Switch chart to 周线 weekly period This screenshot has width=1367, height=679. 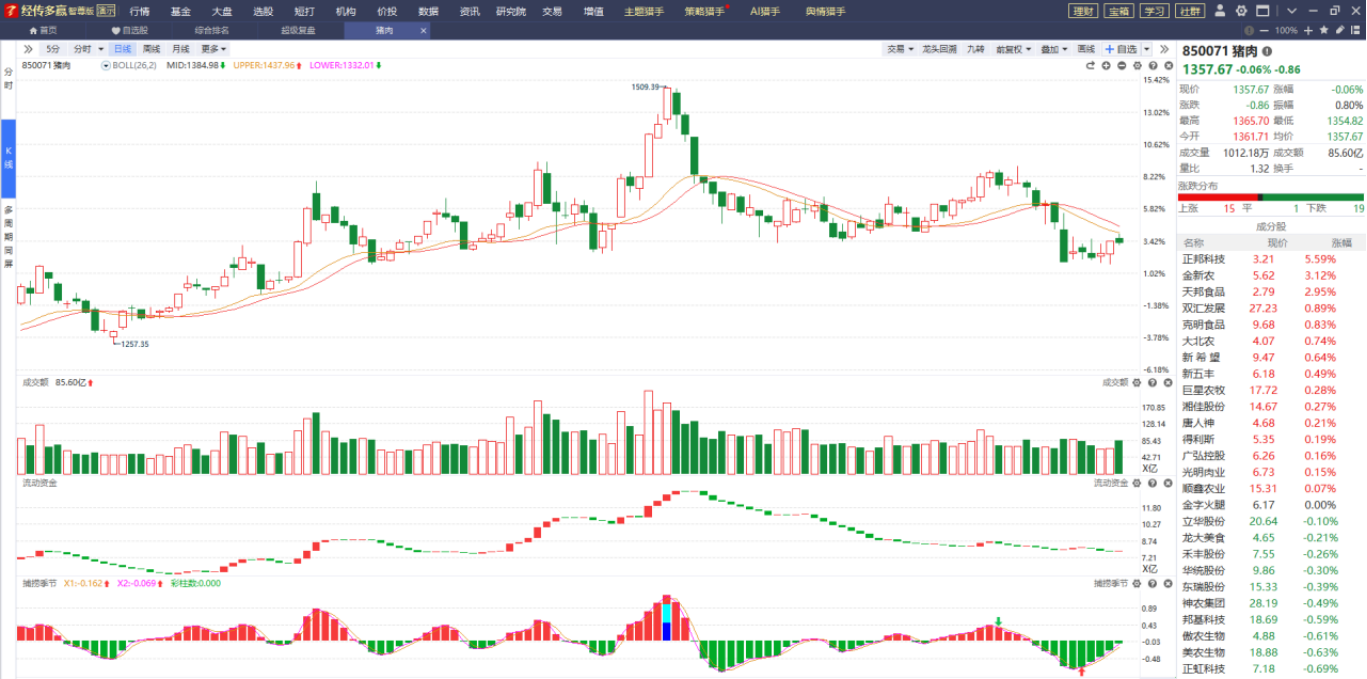pyautogui.click(x=151, y=48)
